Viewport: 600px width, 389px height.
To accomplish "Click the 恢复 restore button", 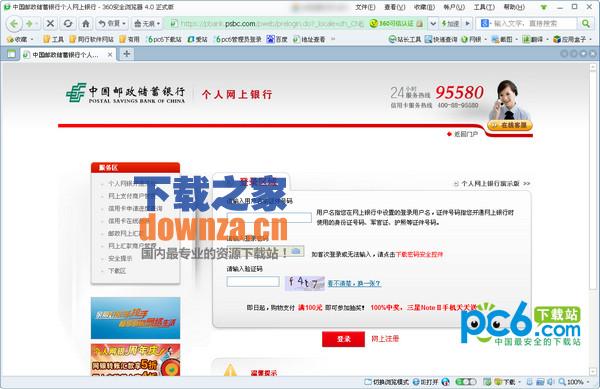I will click(110, 24).
